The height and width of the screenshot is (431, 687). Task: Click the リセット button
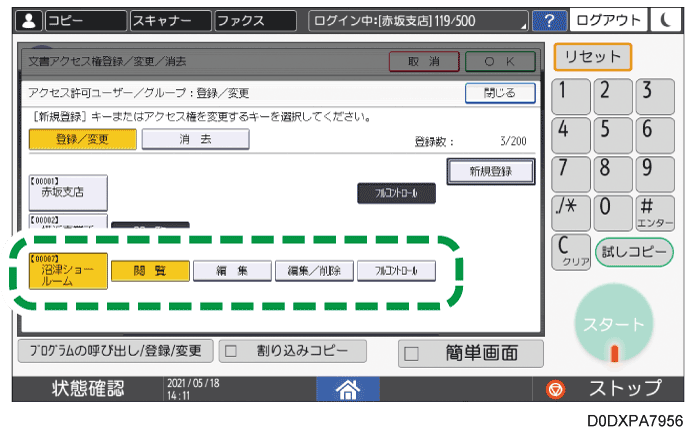[593, 57]
